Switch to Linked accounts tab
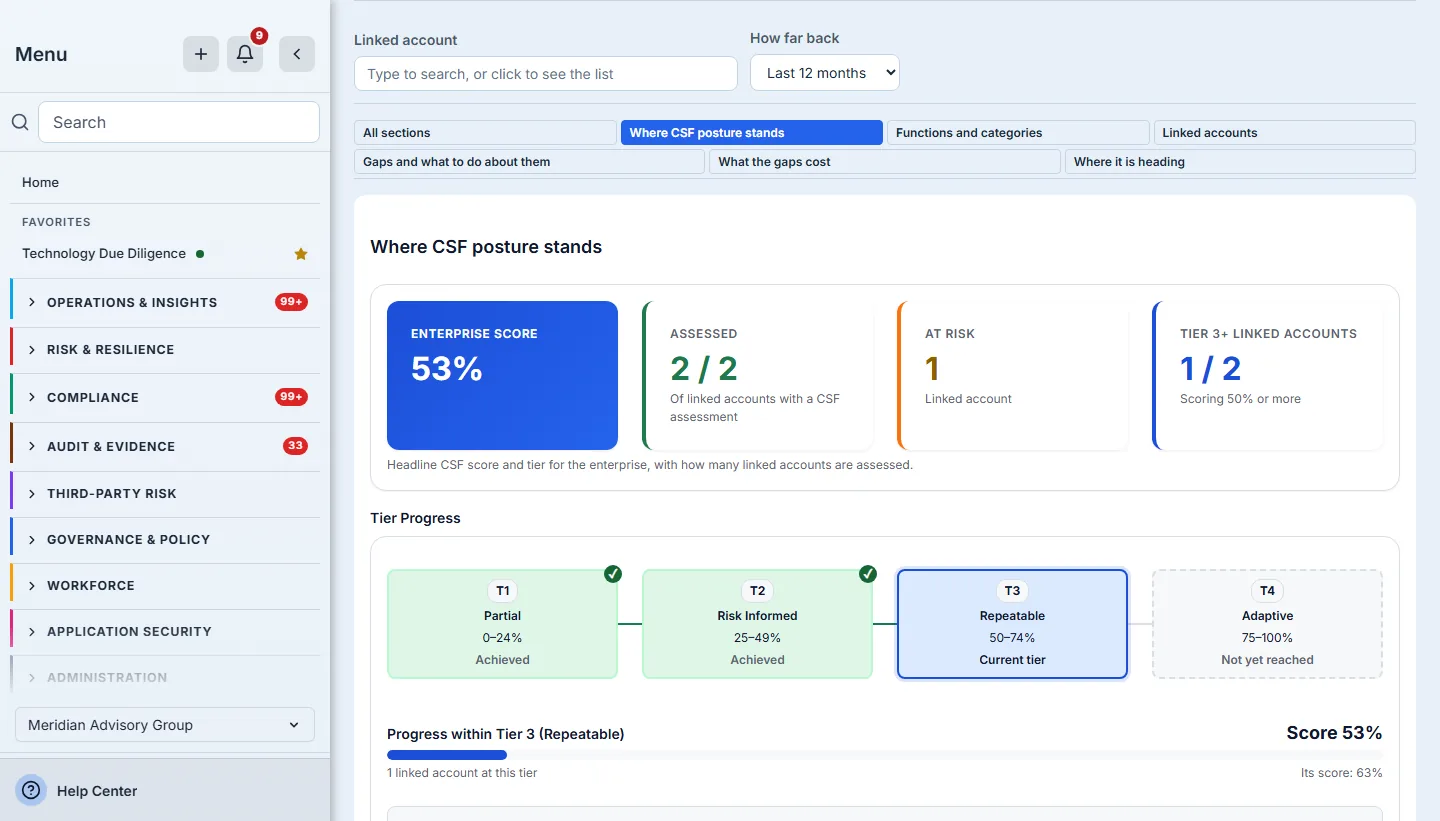 [1285, 133]
